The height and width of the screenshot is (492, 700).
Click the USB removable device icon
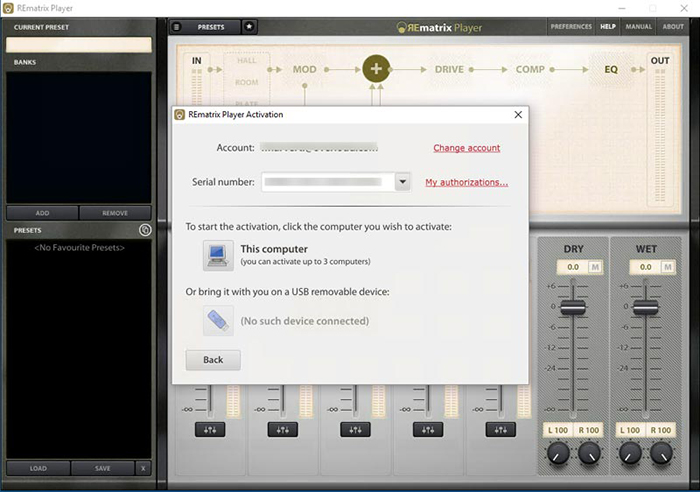coord(218,321)
